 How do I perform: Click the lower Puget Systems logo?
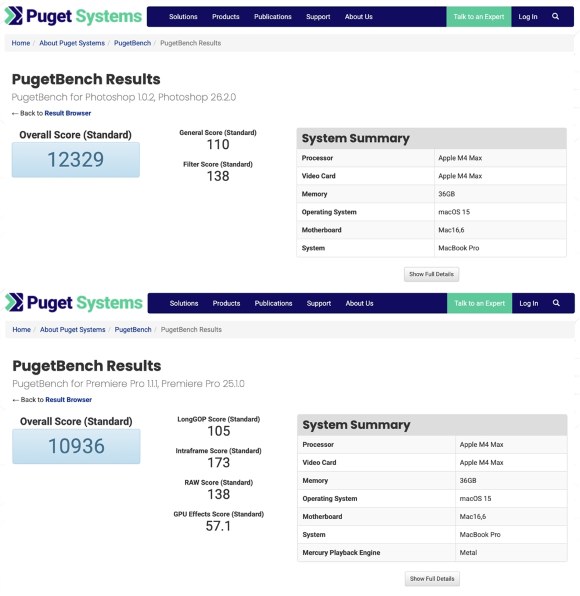[x=74, y=303]
